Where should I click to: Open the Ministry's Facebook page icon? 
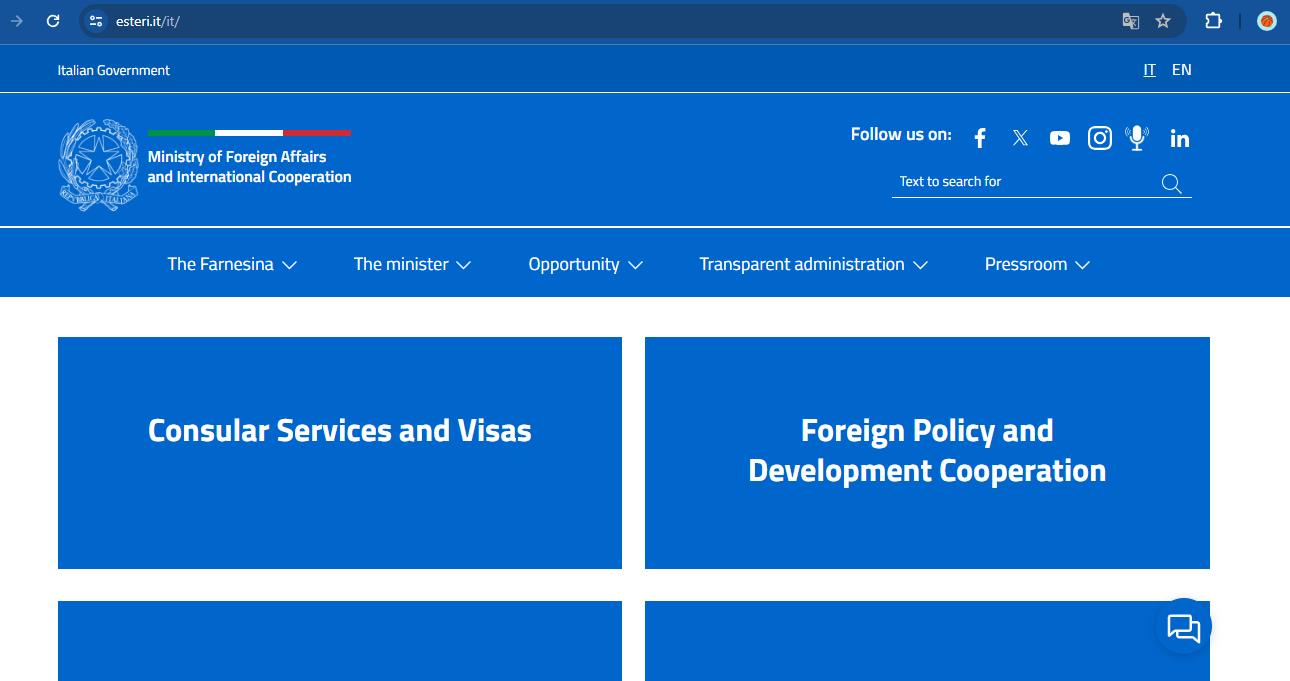coord(979,137)
